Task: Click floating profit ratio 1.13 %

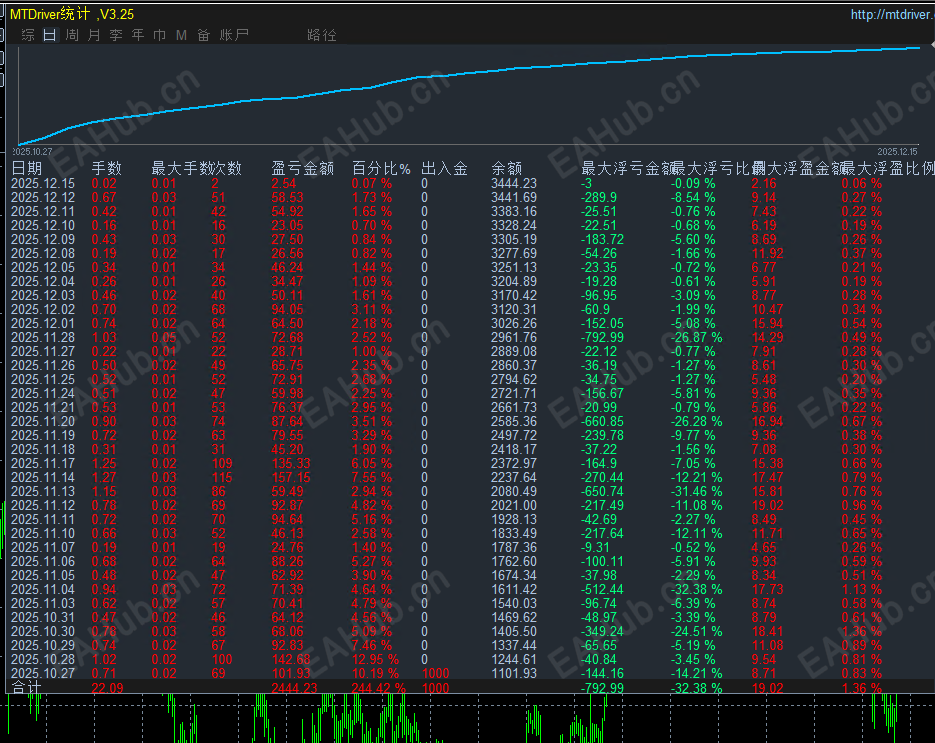Action: pos(862,589)
